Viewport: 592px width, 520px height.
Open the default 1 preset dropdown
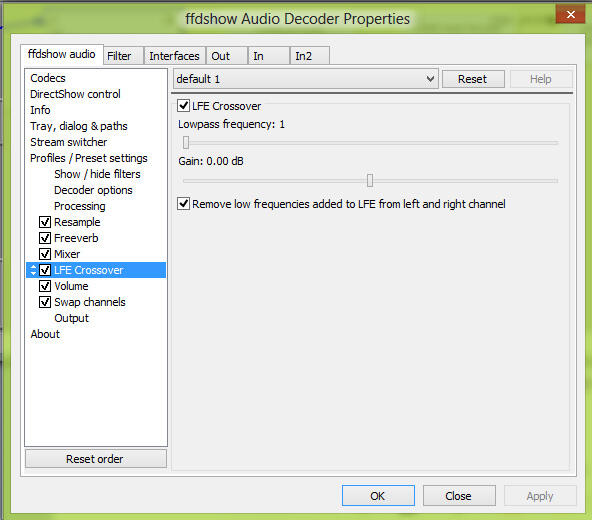pos(305,79)
